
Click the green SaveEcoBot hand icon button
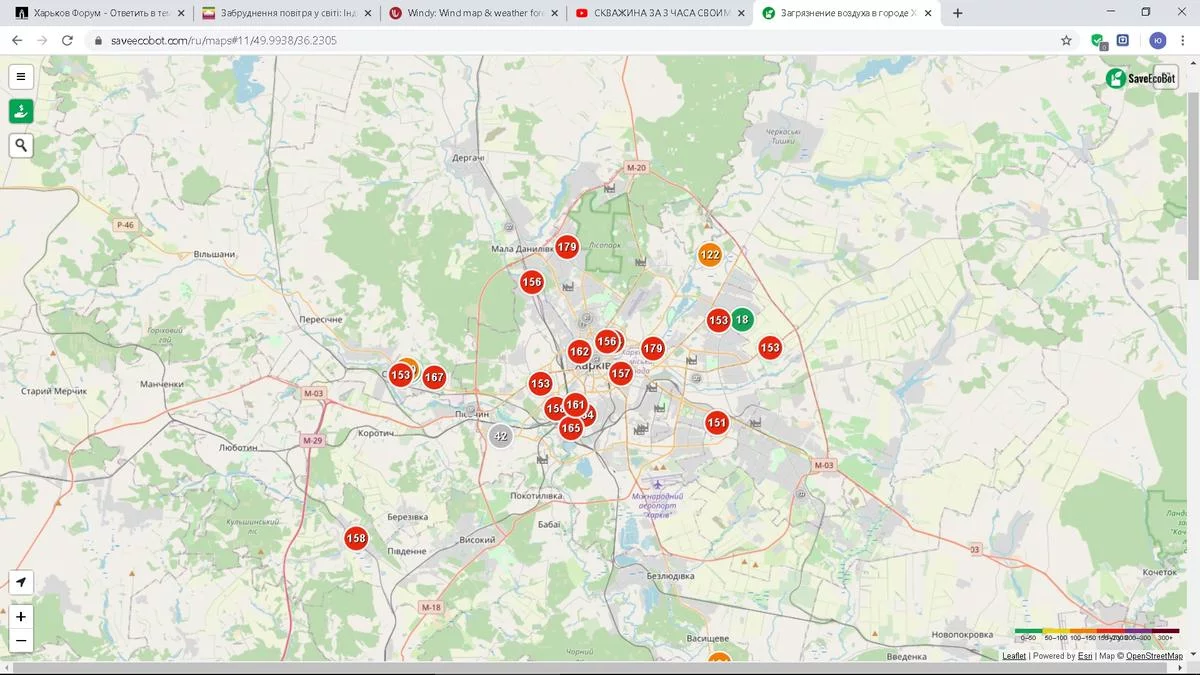point(21,111)
